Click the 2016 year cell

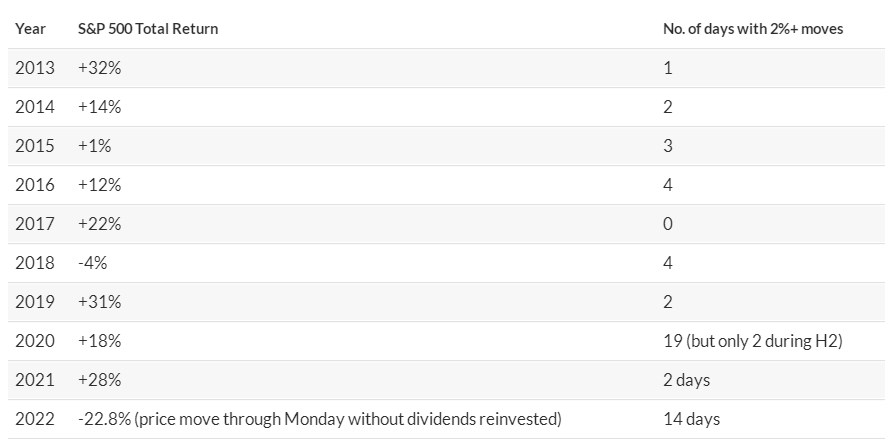click(x=34, y=185)
